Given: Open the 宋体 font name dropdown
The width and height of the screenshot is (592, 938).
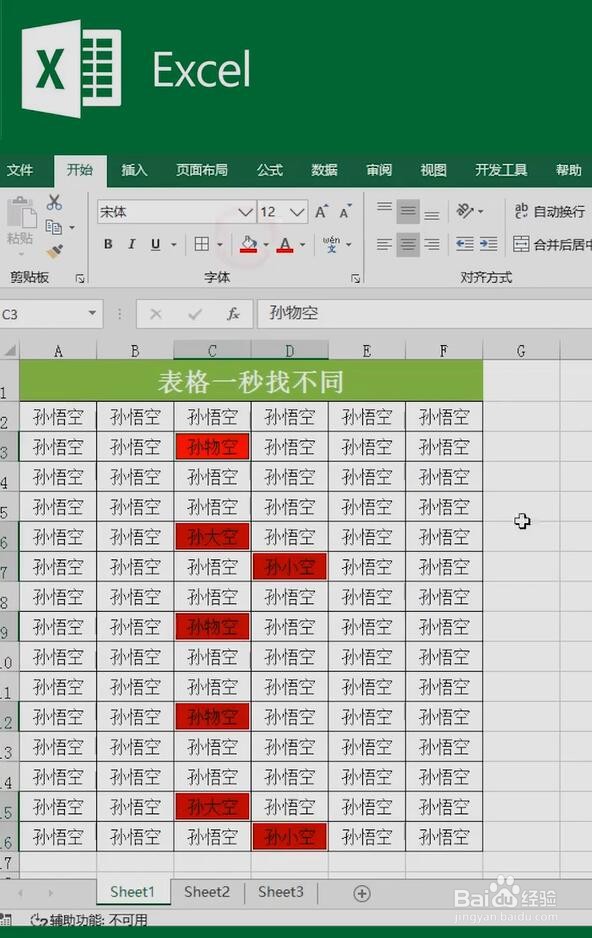Looking at the screenshot, I should (x=245, y=212).
